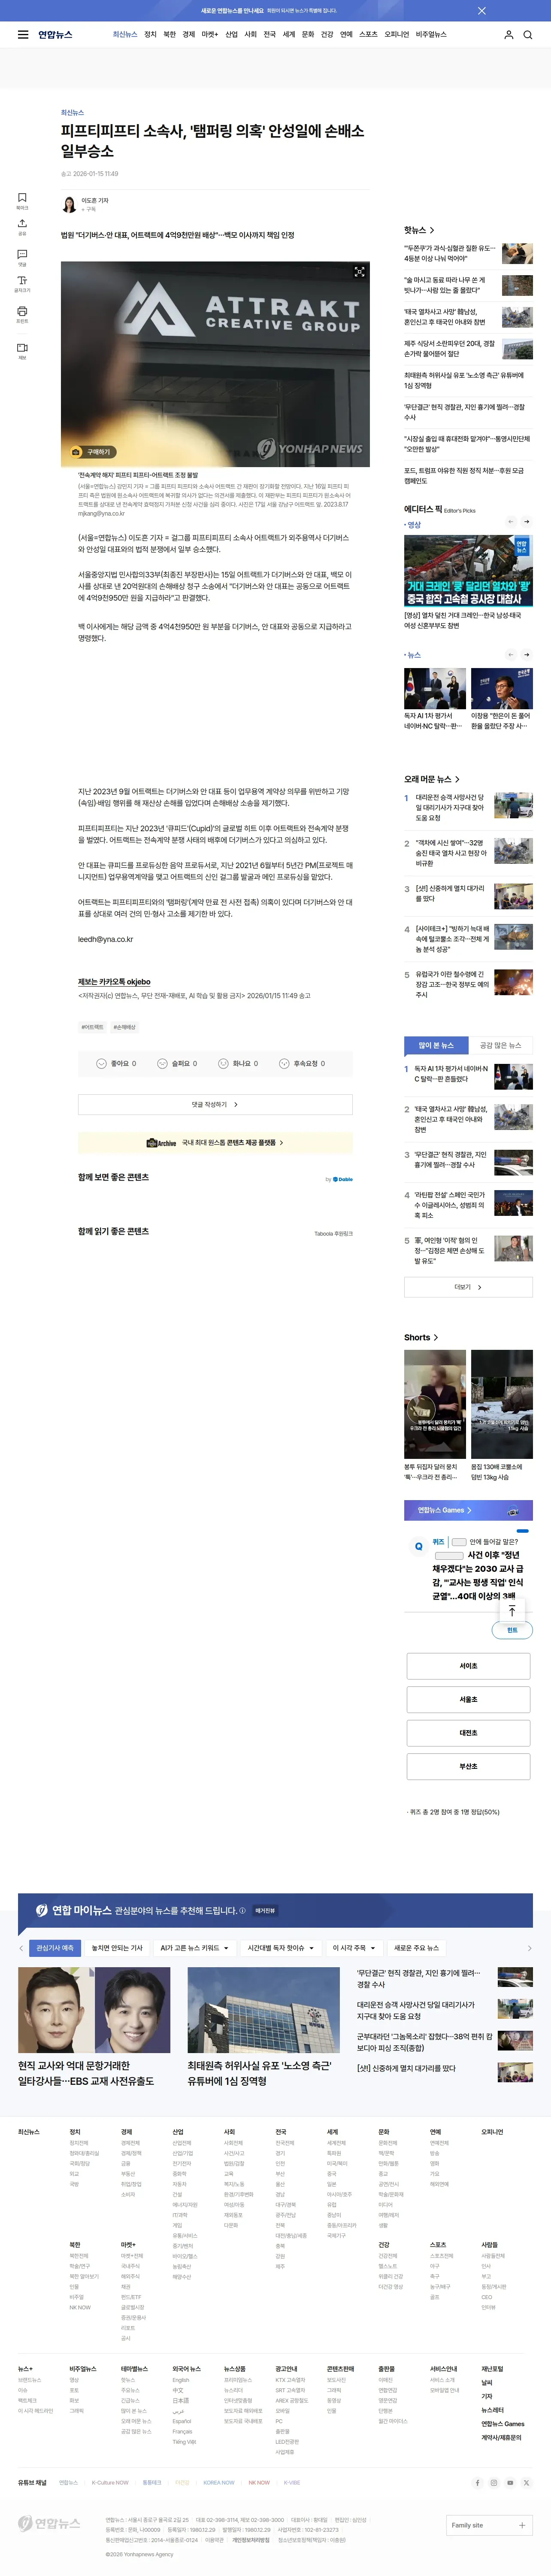Select the 관심기사 예측 tab
This screenshot has width=551, height=2576.
pyautogui.click(x=55, y=1948)
